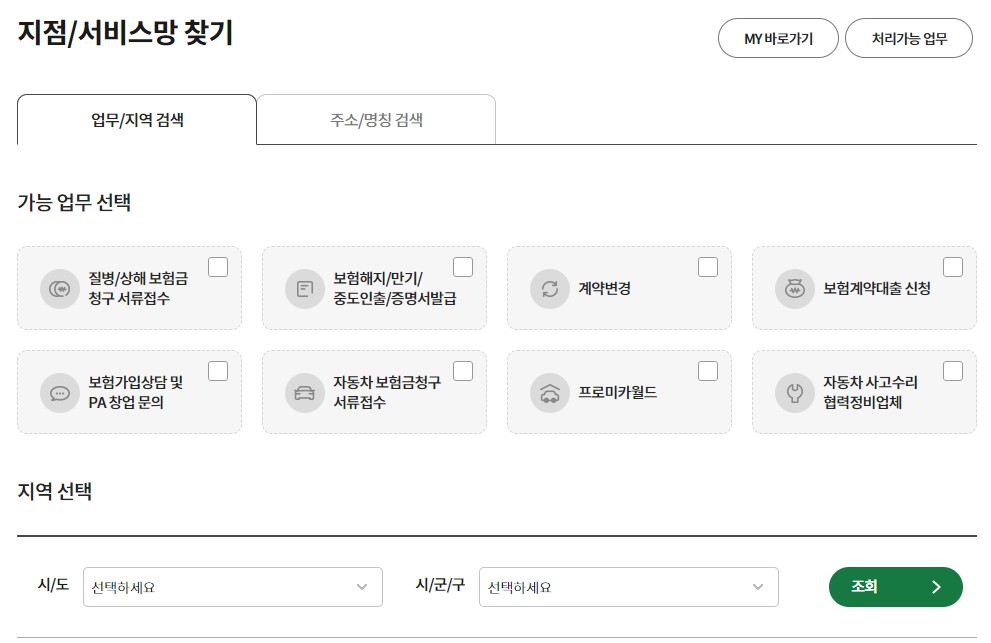Open 처리가능 업무 with the top button

pos(909,38)
